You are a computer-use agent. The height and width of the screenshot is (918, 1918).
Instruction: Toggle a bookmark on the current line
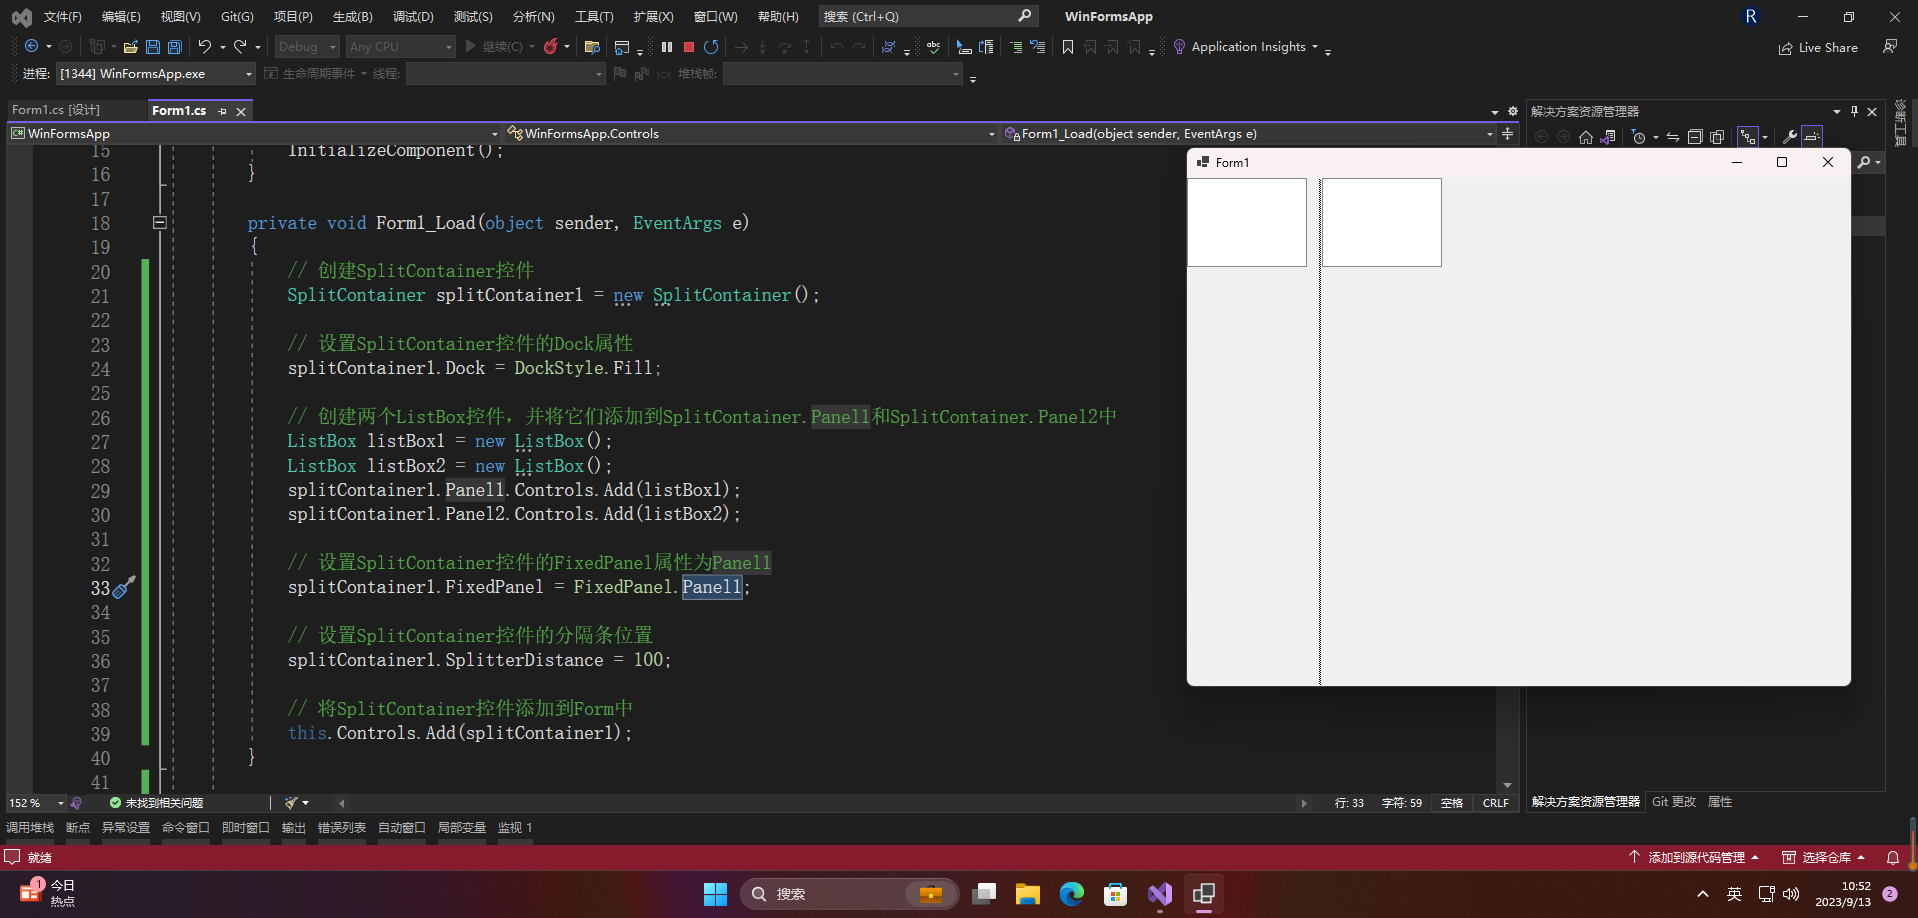click(1068, 47)
